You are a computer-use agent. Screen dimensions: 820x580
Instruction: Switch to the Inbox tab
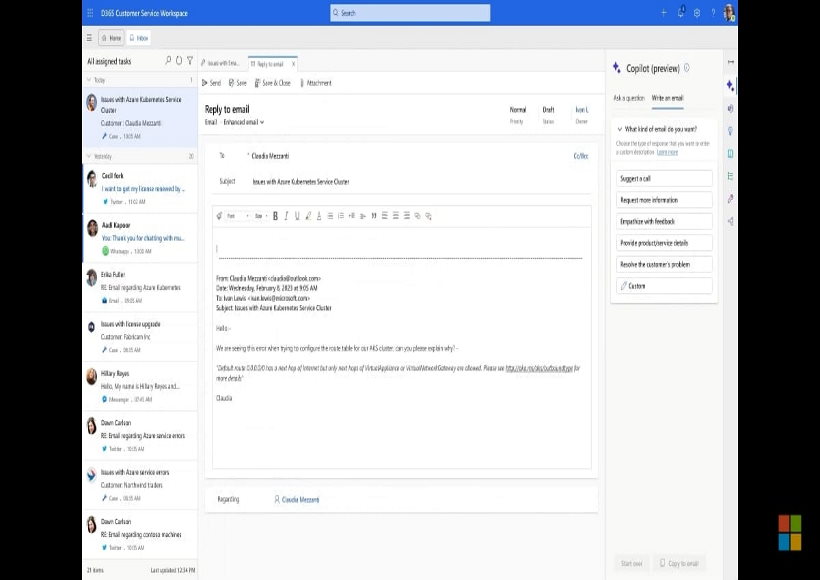point(138,38)
